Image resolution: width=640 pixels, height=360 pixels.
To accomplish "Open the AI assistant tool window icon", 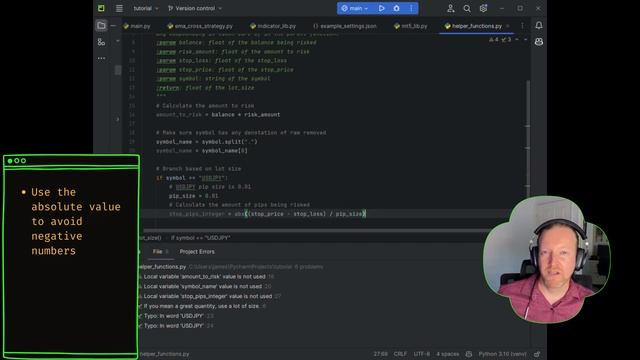I will pyautogui.click(x=539, y=42).
